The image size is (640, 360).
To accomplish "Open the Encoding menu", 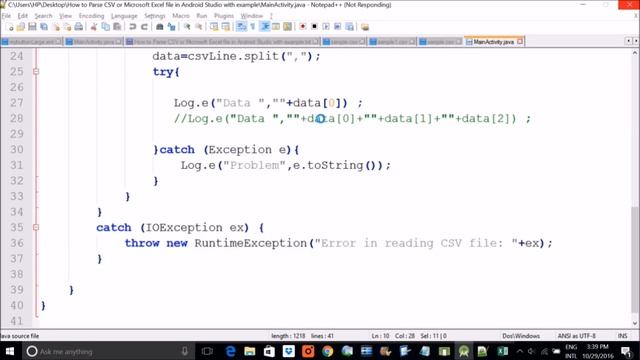I will (x=91, y=16).
